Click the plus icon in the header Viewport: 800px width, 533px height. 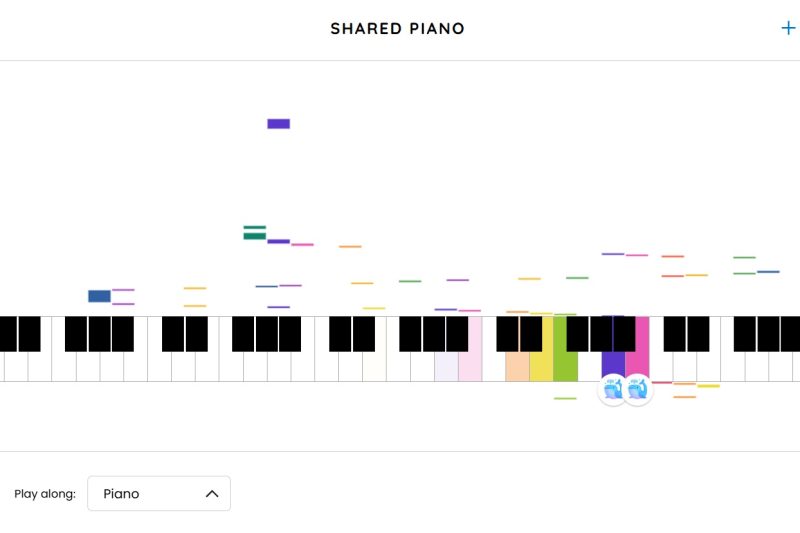click(788, 28)
